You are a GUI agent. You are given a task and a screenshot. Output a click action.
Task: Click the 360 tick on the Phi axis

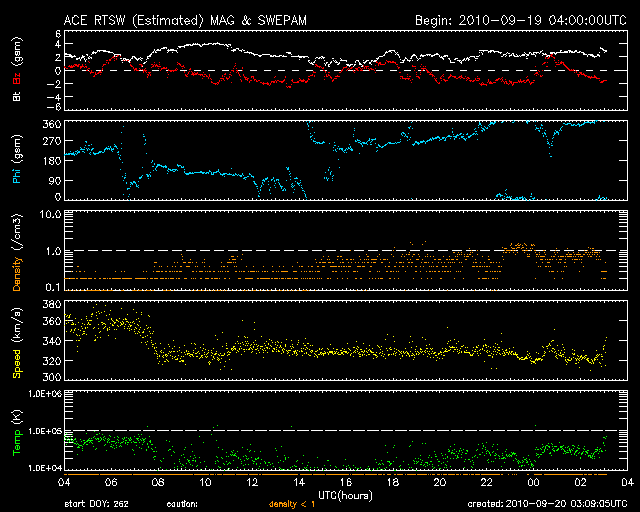pyautogui.click(x=52, y=124)
